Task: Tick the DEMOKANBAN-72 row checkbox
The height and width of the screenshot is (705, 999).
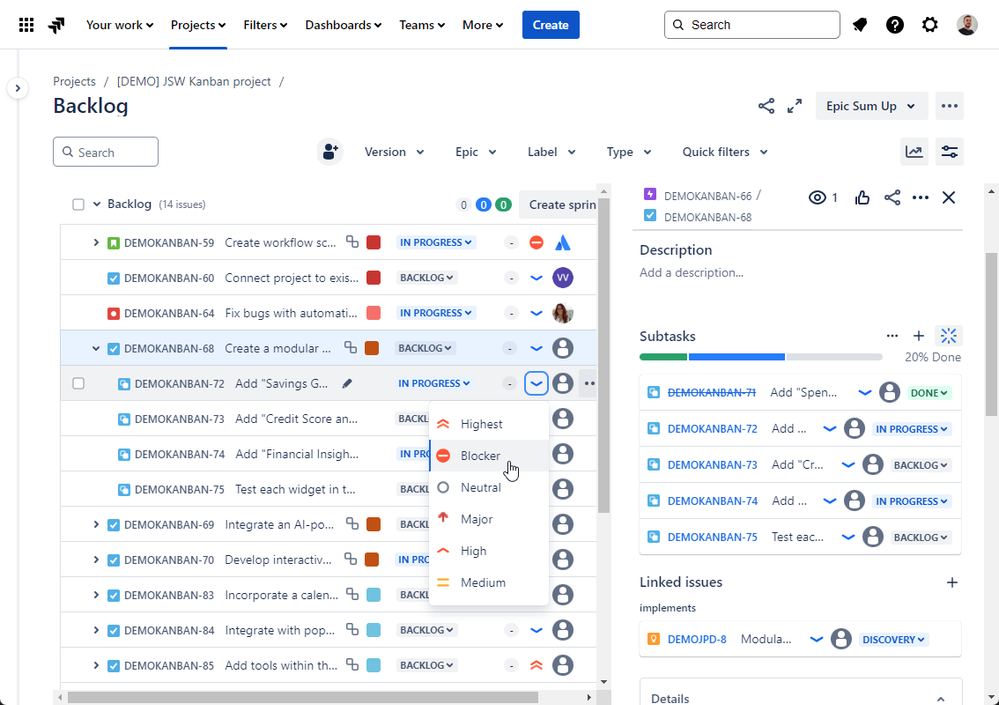Action: point(78,383)
